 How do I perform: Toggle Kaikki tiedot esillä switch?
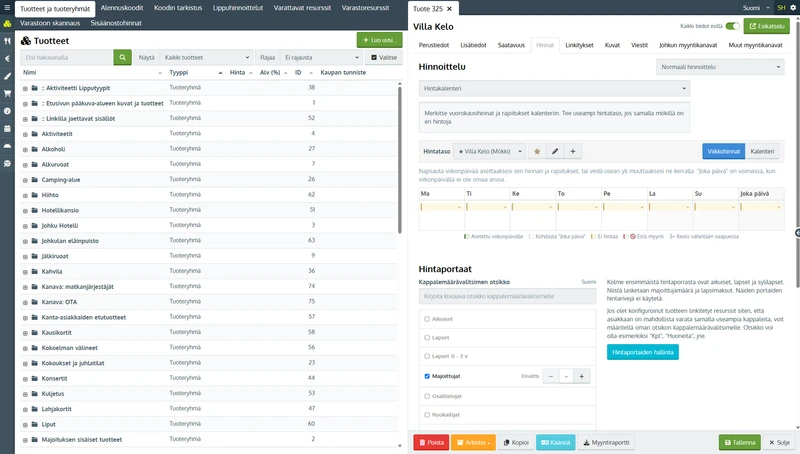click(x=733, y=26)
